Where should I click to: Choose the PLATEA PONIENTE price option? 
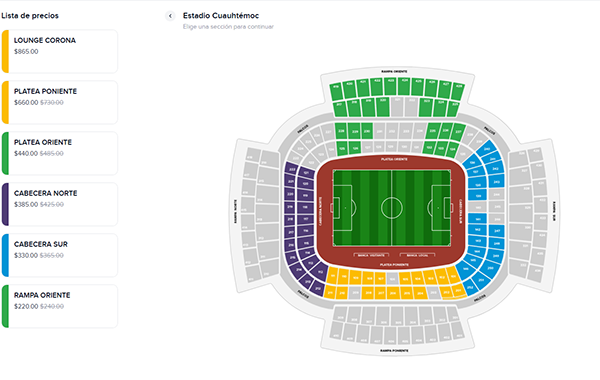tap(60, 102)
